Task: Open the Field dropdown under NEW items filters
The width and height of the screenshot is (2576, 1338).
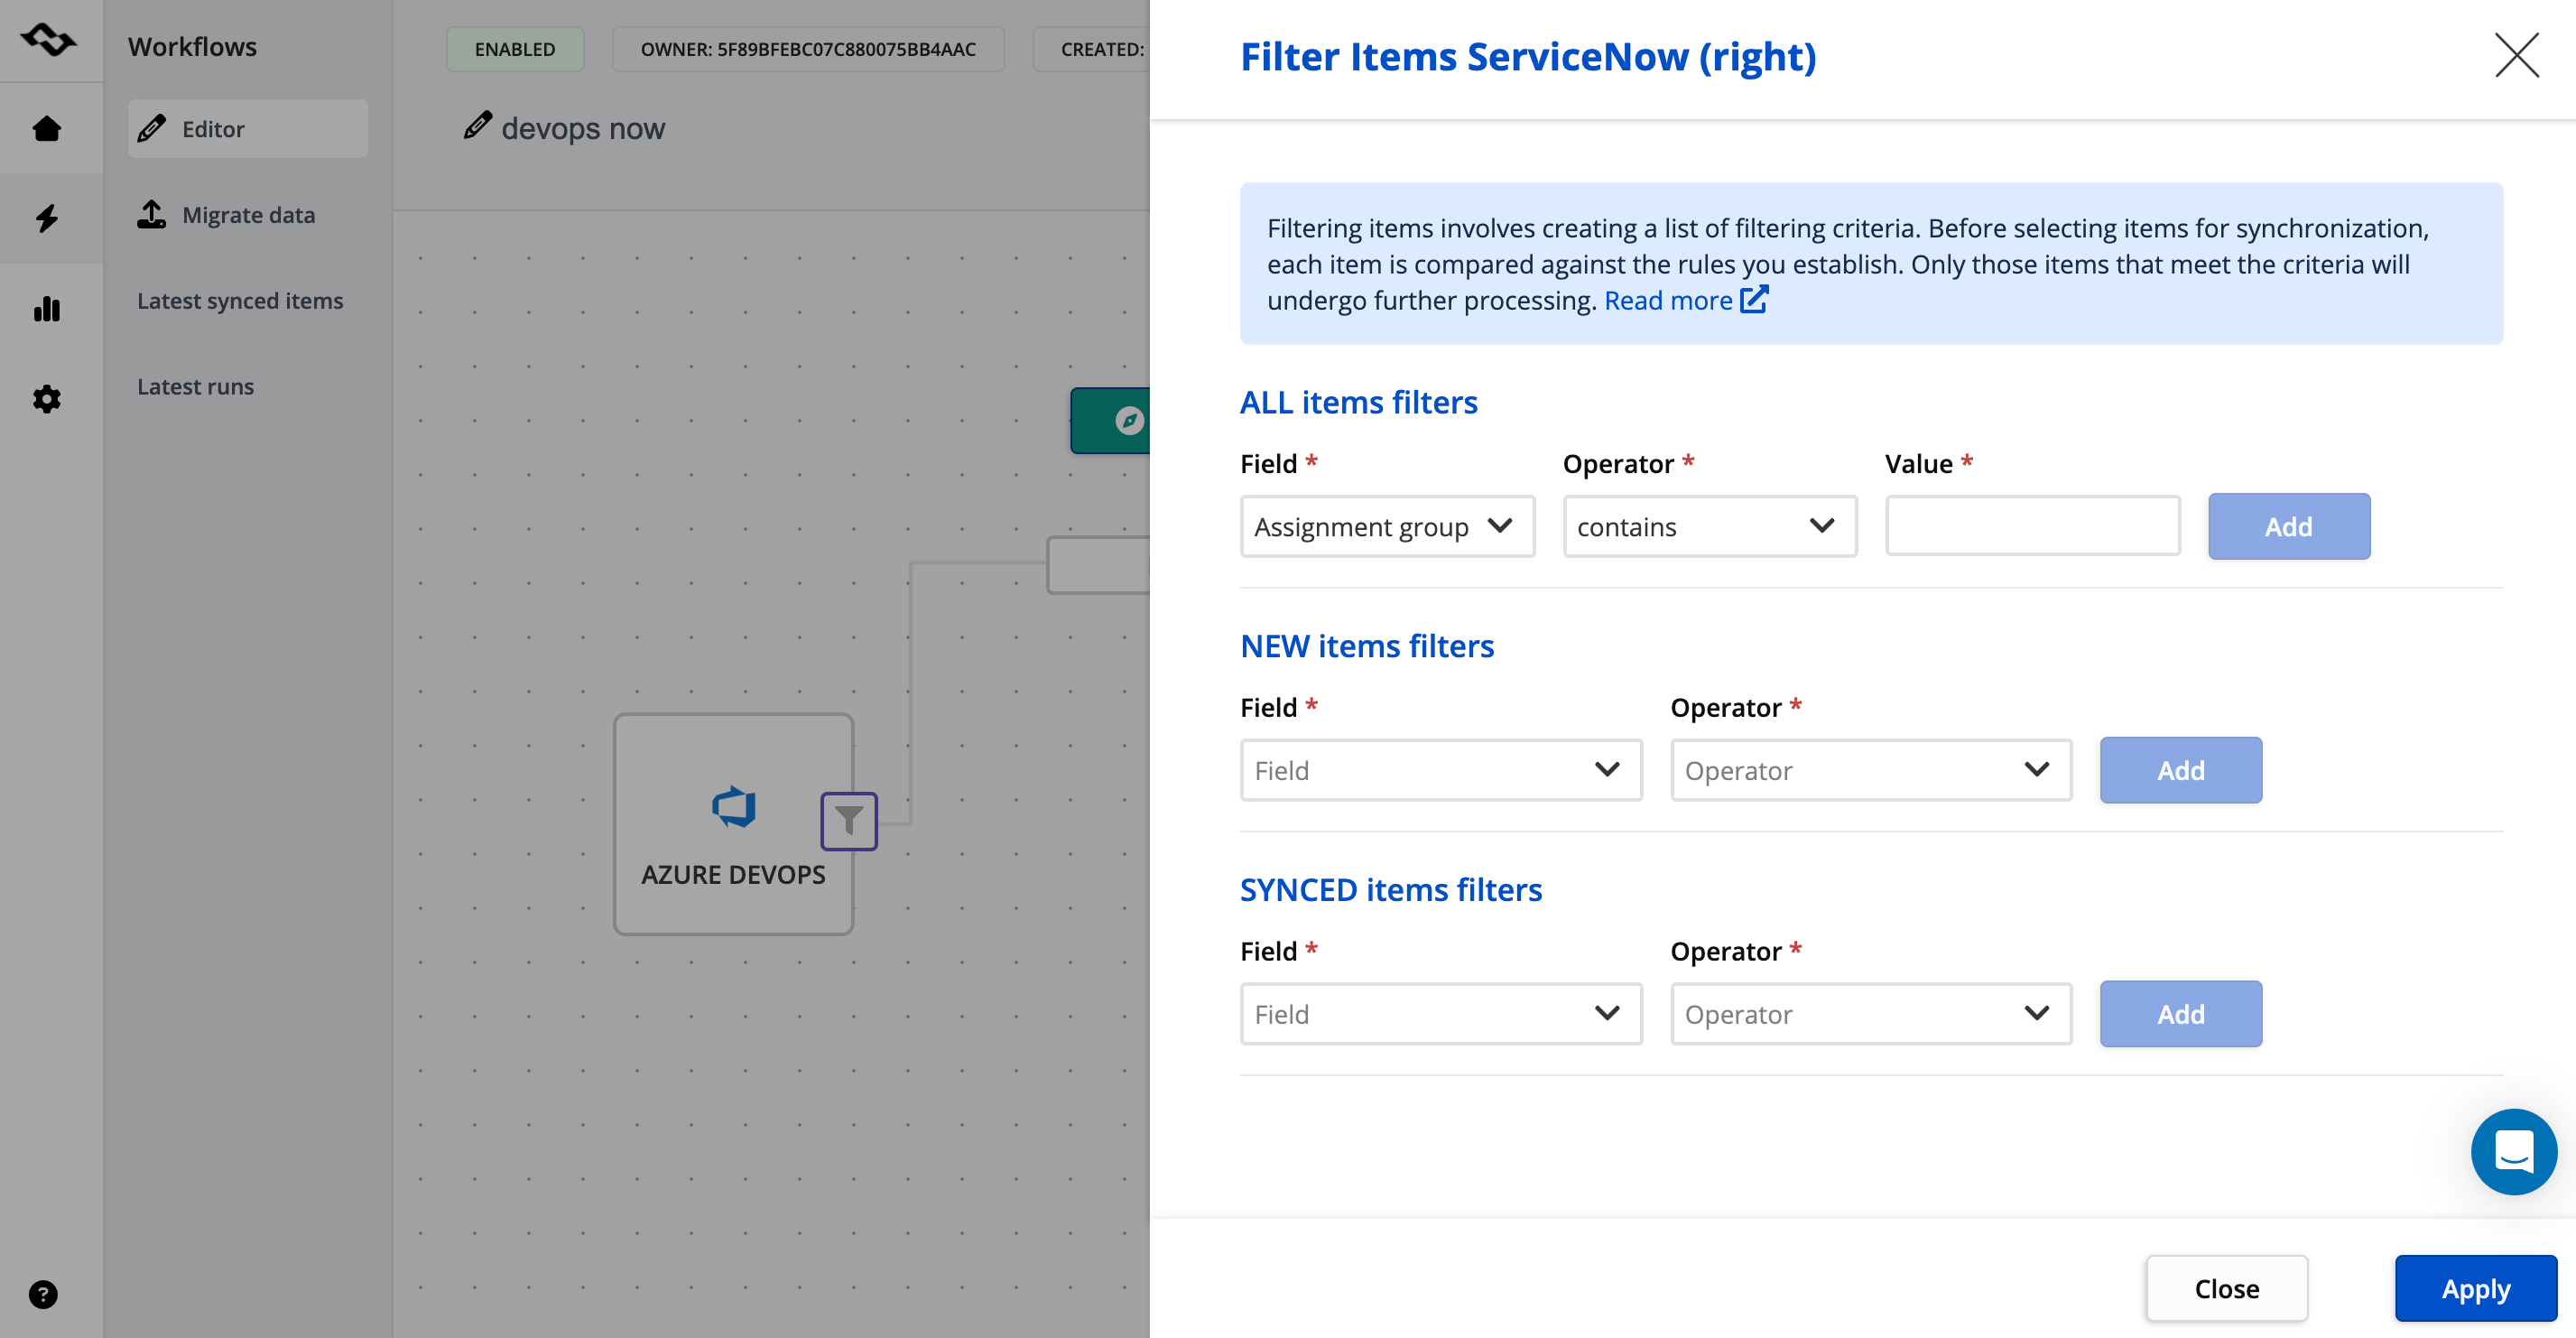Action: [x=1441, y=770]
